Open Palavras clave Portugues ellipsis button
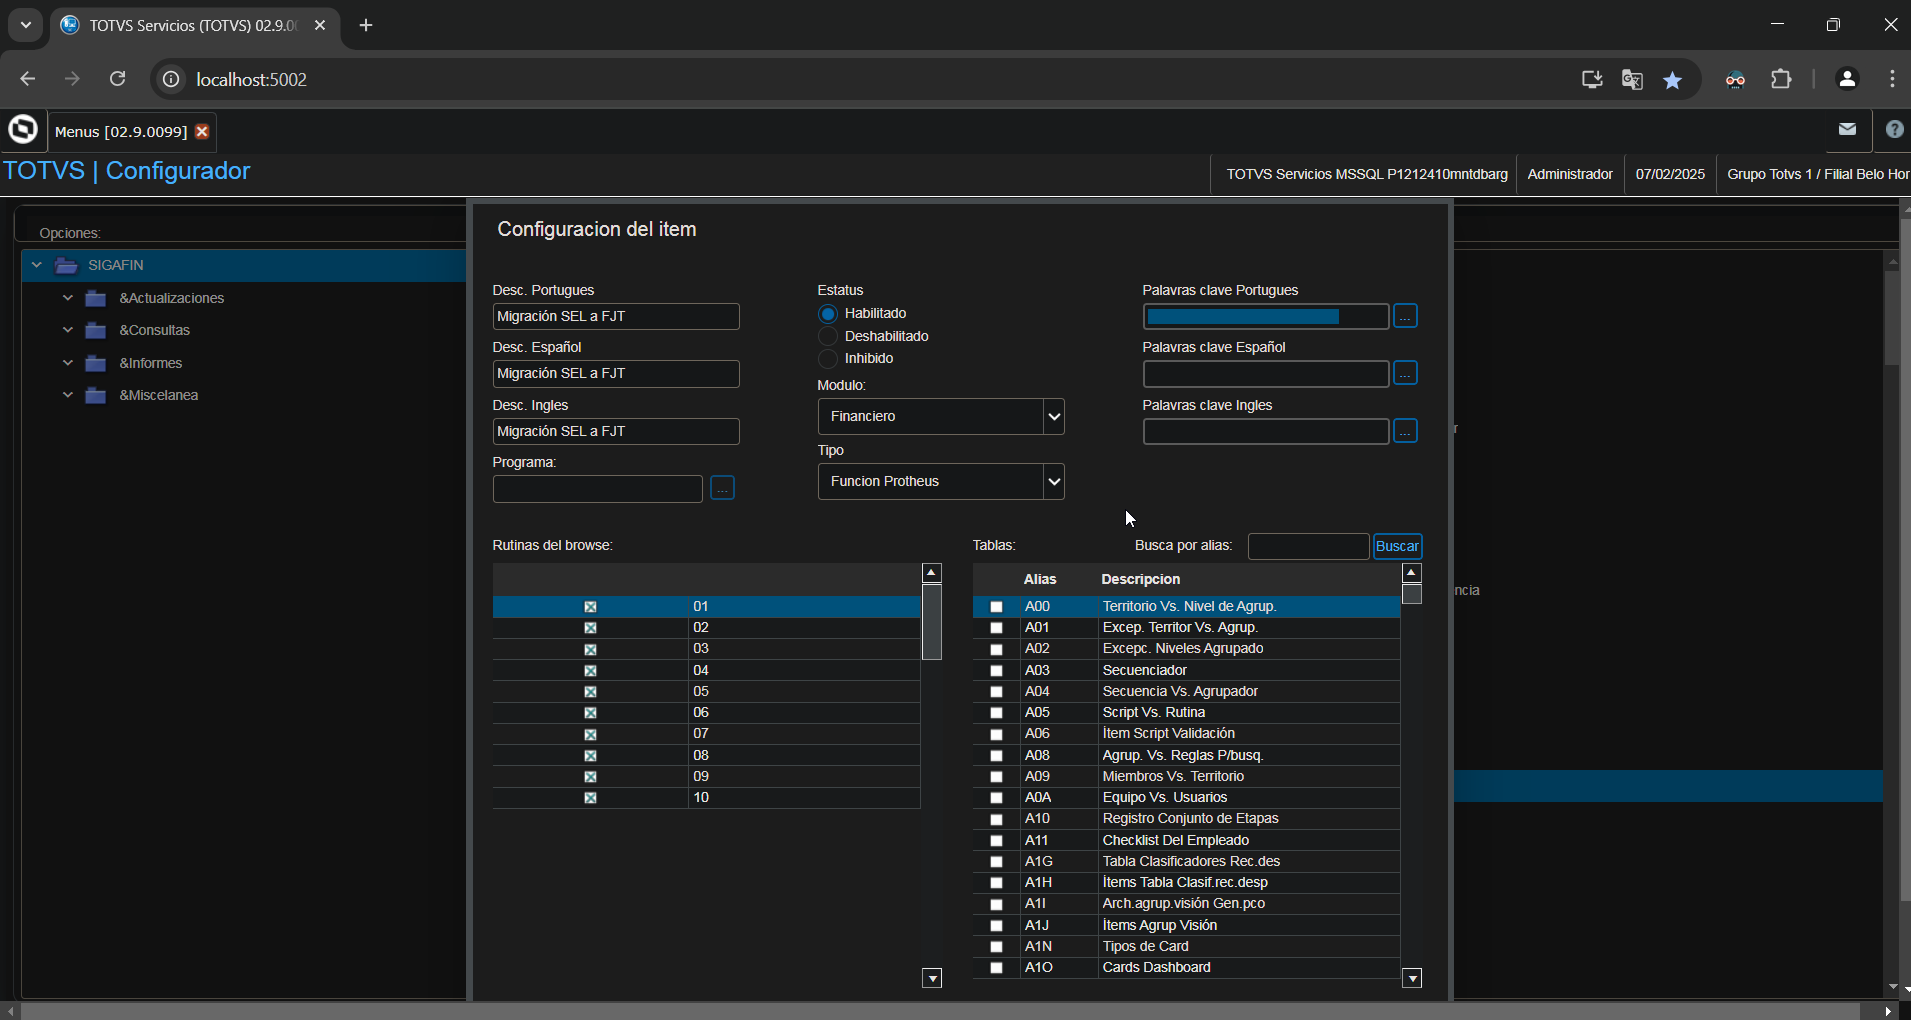The width and height of the screenshot is (1911, 1020). (1405, 316)
